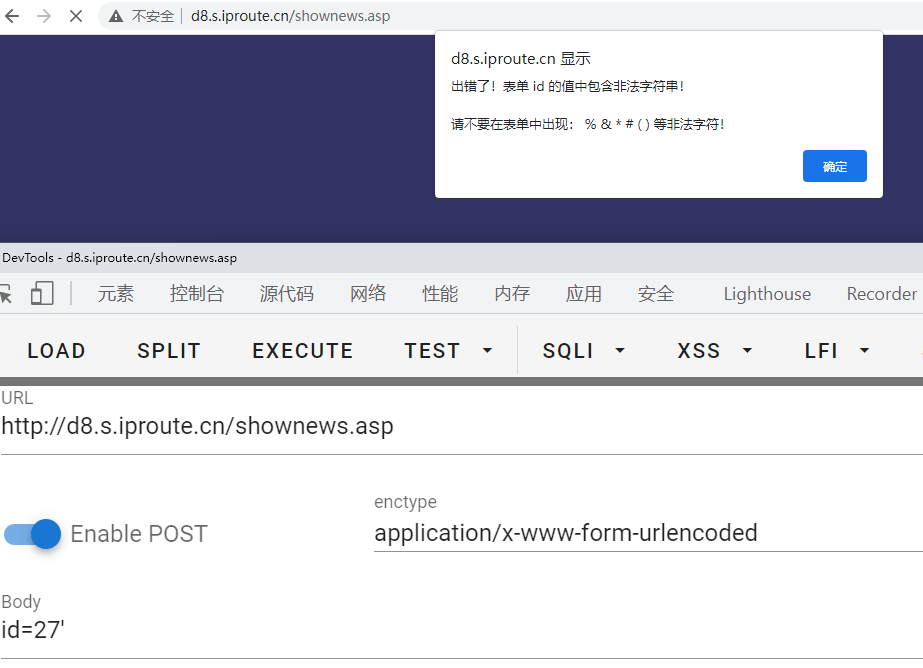Switch to the Lighthouse tab
Image resolution: width=923 pixels, height=668 pixels.
(x=767, y=294)
